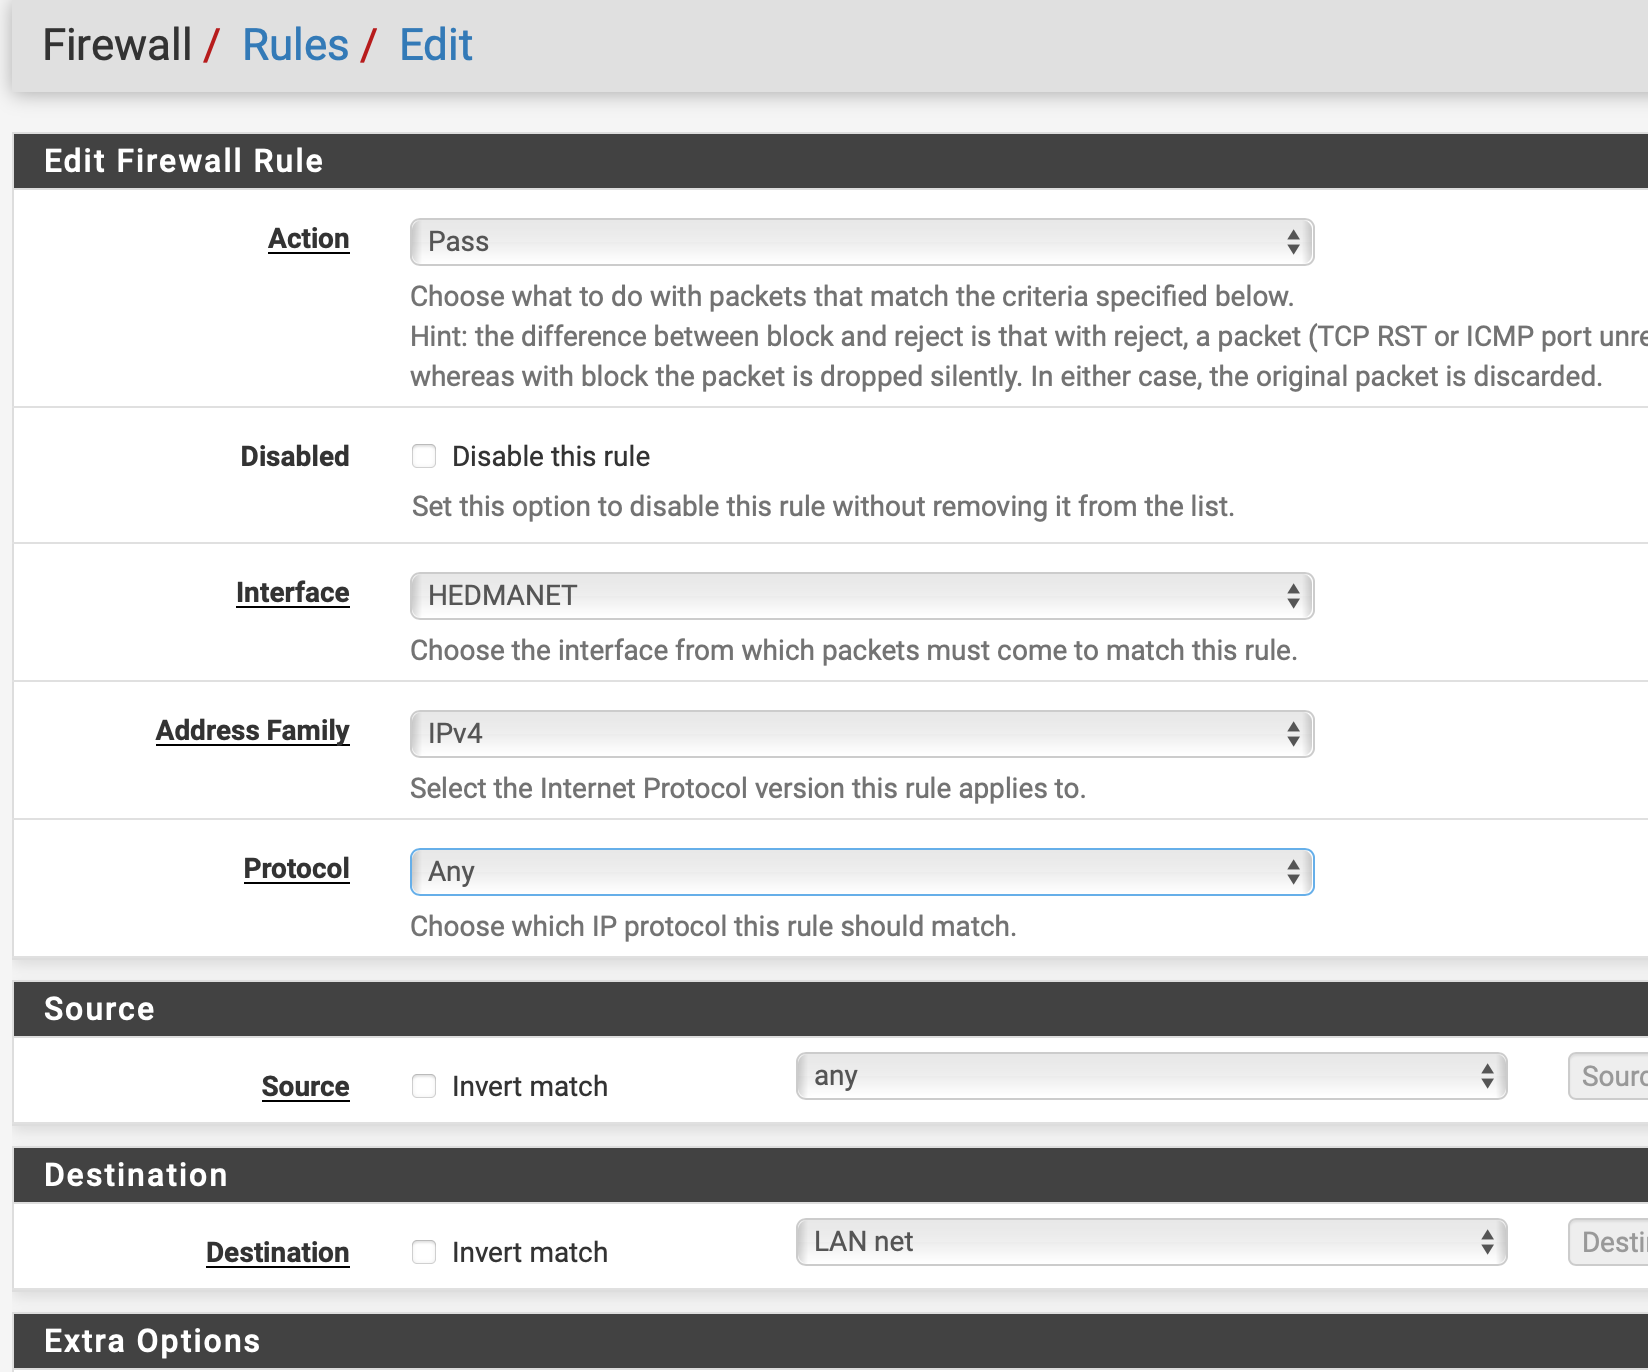Open the Rules breadcrumb link
This screenshot has width=1648, height=1372.
295,46
